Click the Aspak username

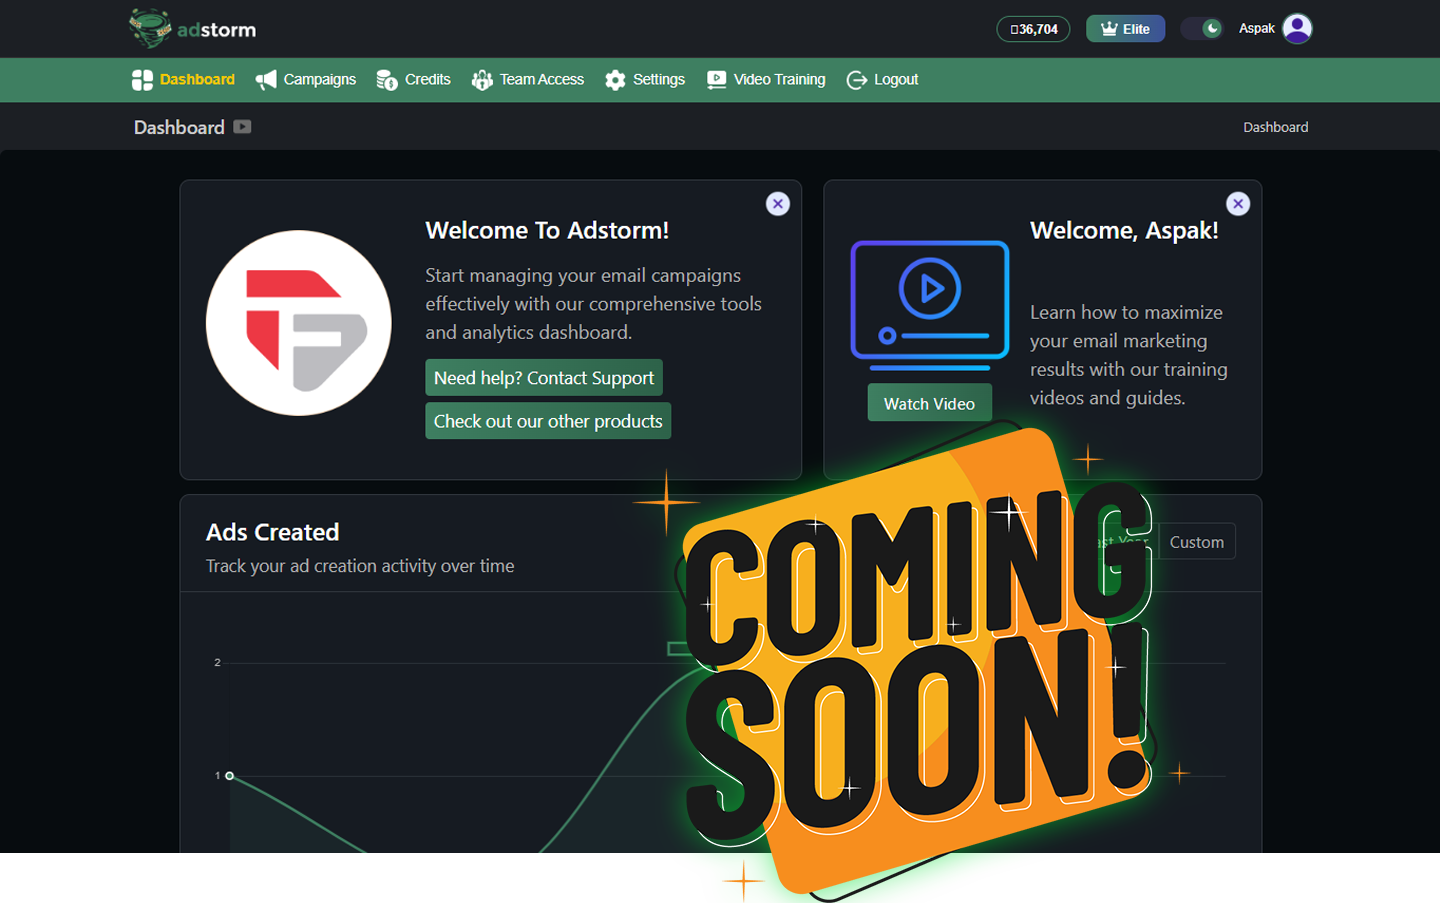tap(1256, 28)
